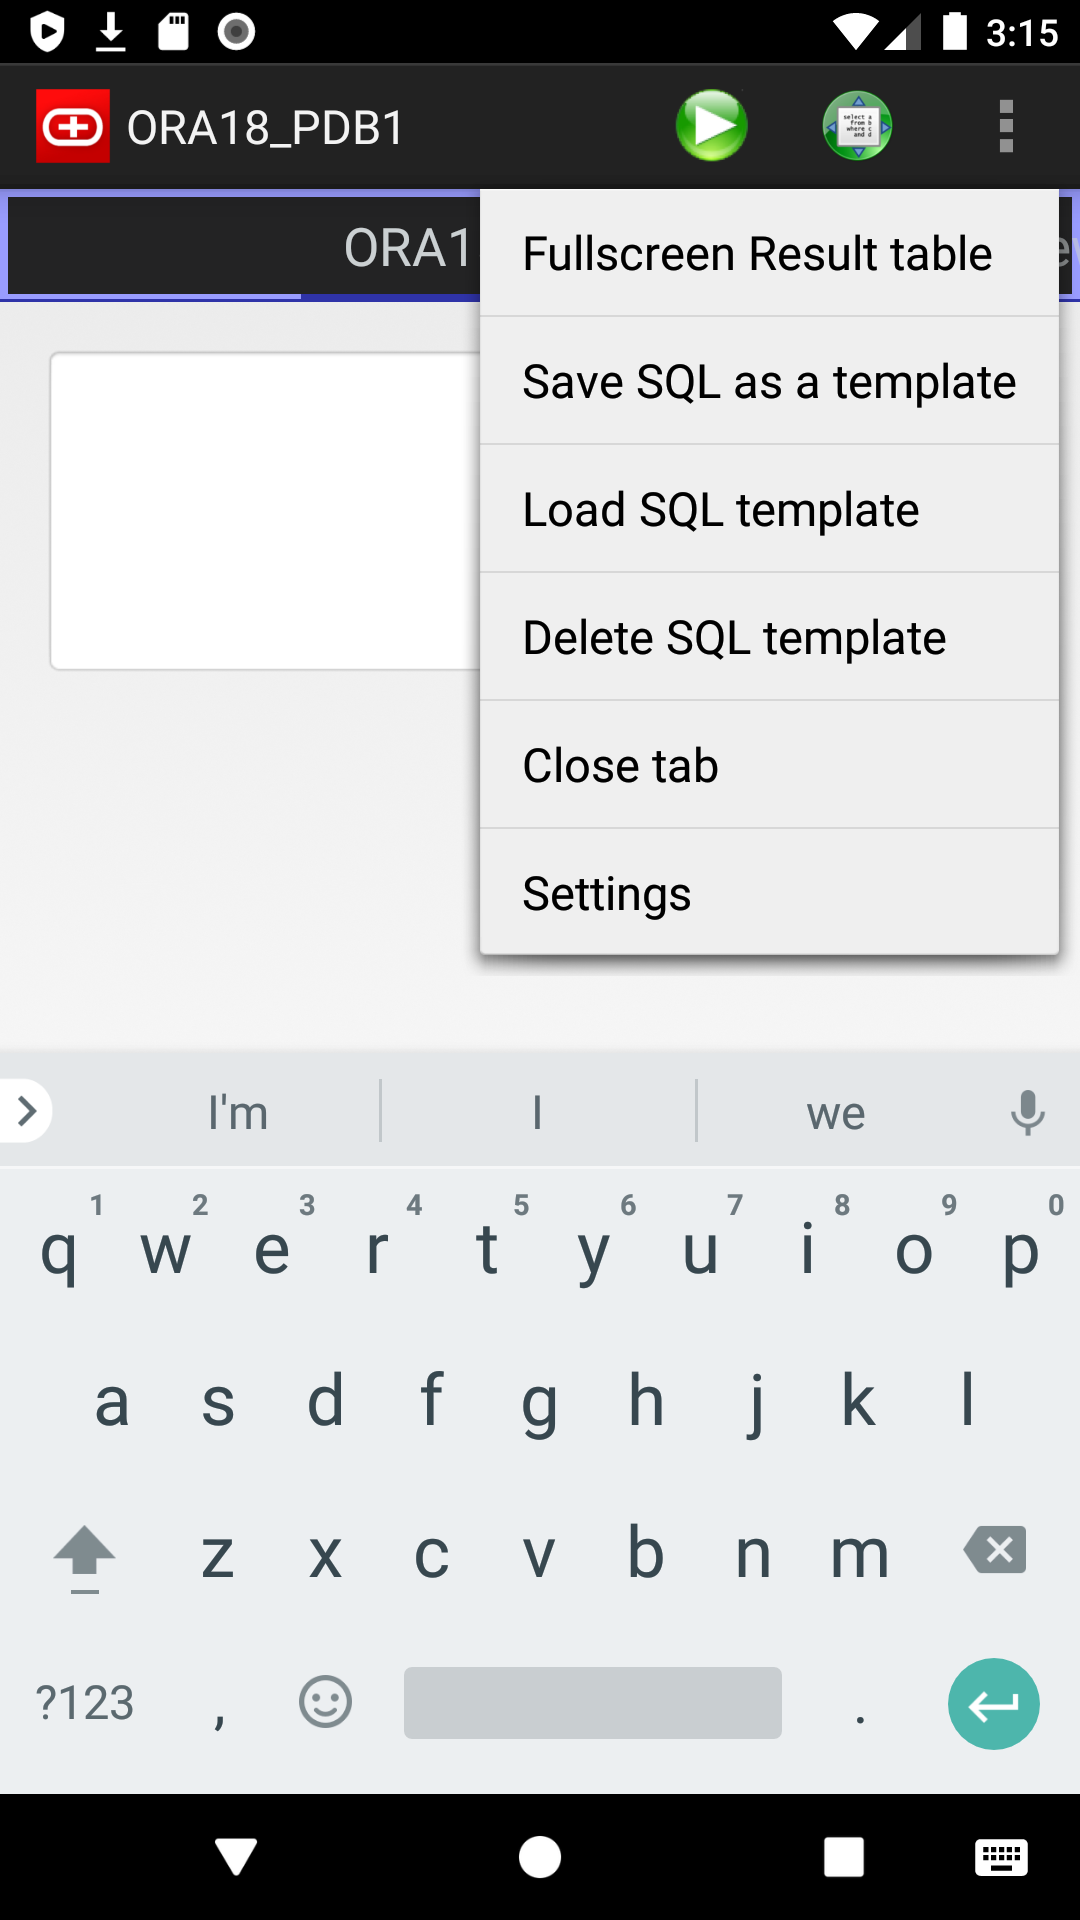Collapse the suggestion strip with the chevron
The width and height of the screenshot is (1080, 1920).
[x=25, y=1110]
